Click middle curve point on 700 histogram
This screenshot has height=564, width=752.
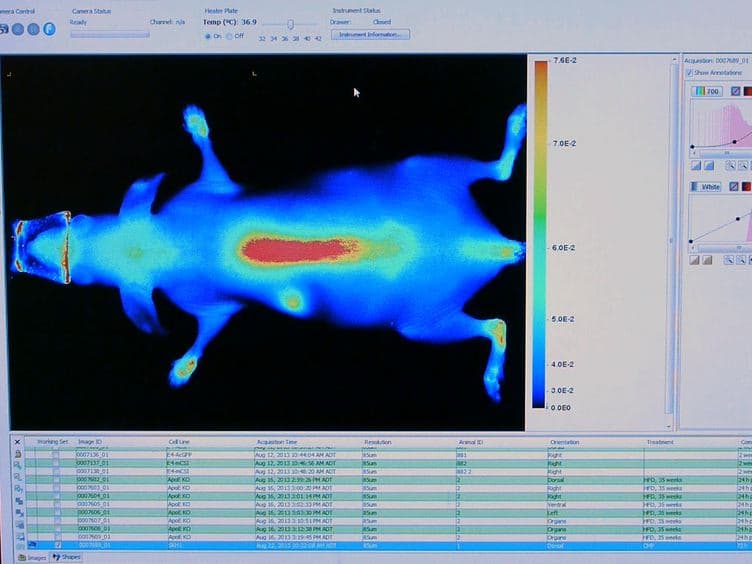734,142
